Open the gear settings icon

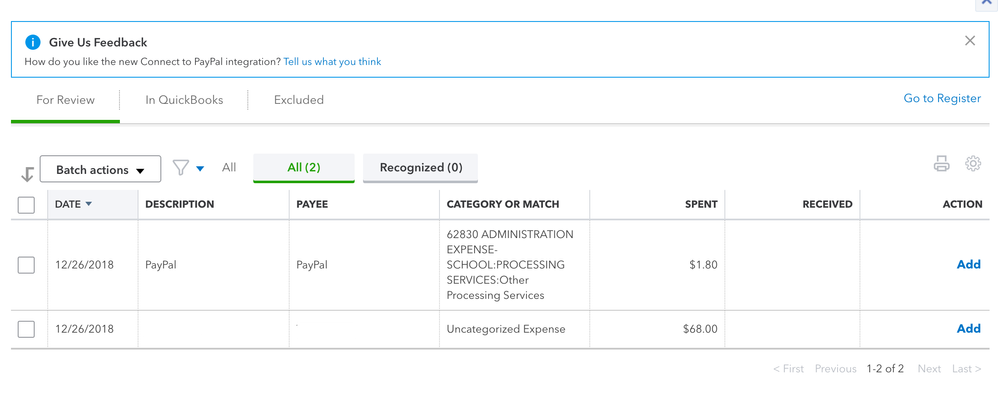(x=973, y=164)
